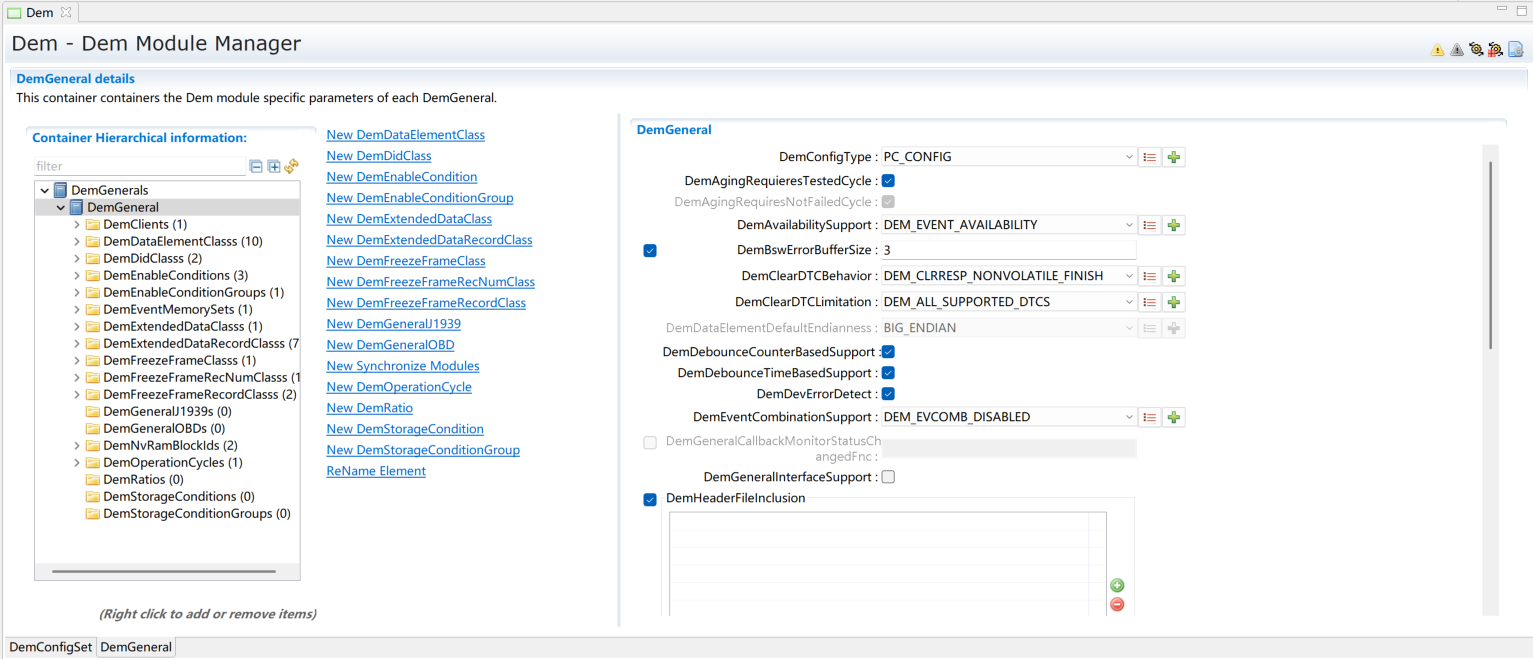The width and height of the screenshot is (1533, 659).
Task: Add header file with green plus circle
Action: [1117, 586]
